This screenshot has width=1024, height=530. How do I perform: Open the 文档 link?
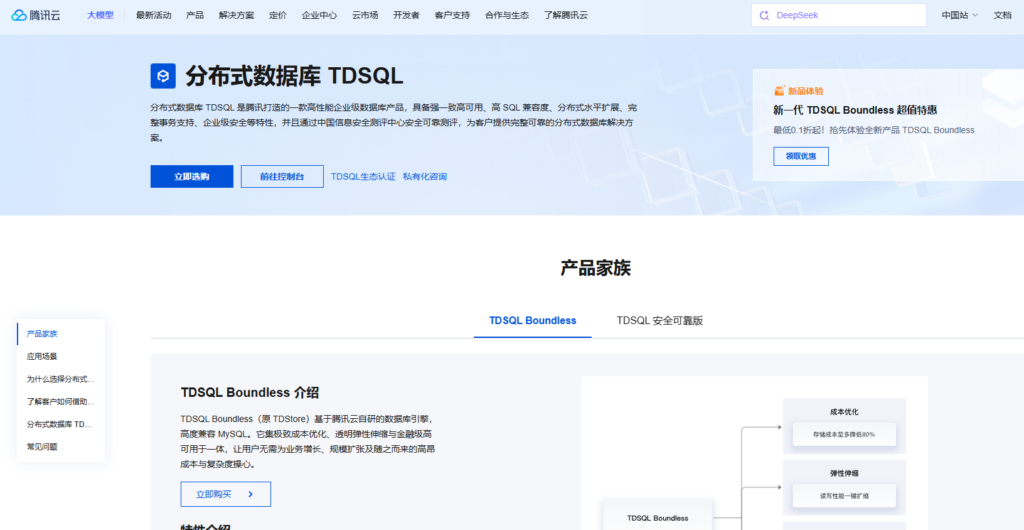pos(1002,15)
